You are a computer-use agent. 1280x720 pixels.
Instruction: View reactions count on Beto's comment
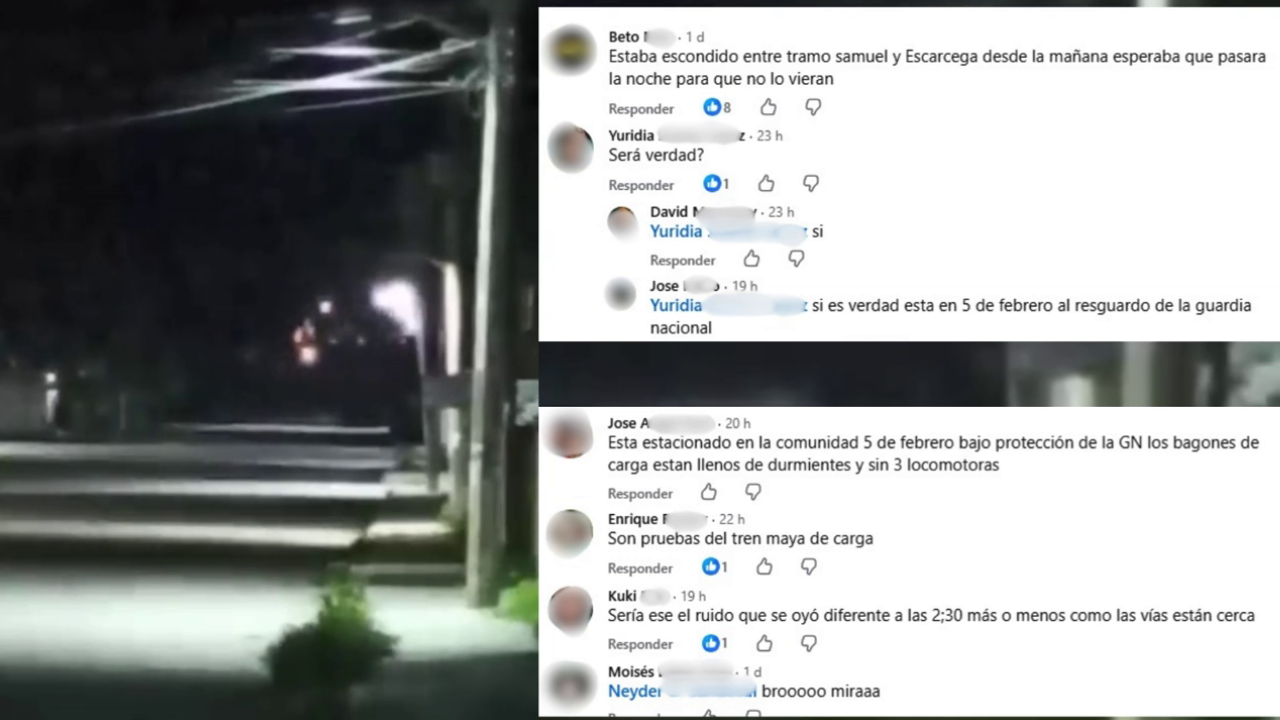tap(717, 107)
